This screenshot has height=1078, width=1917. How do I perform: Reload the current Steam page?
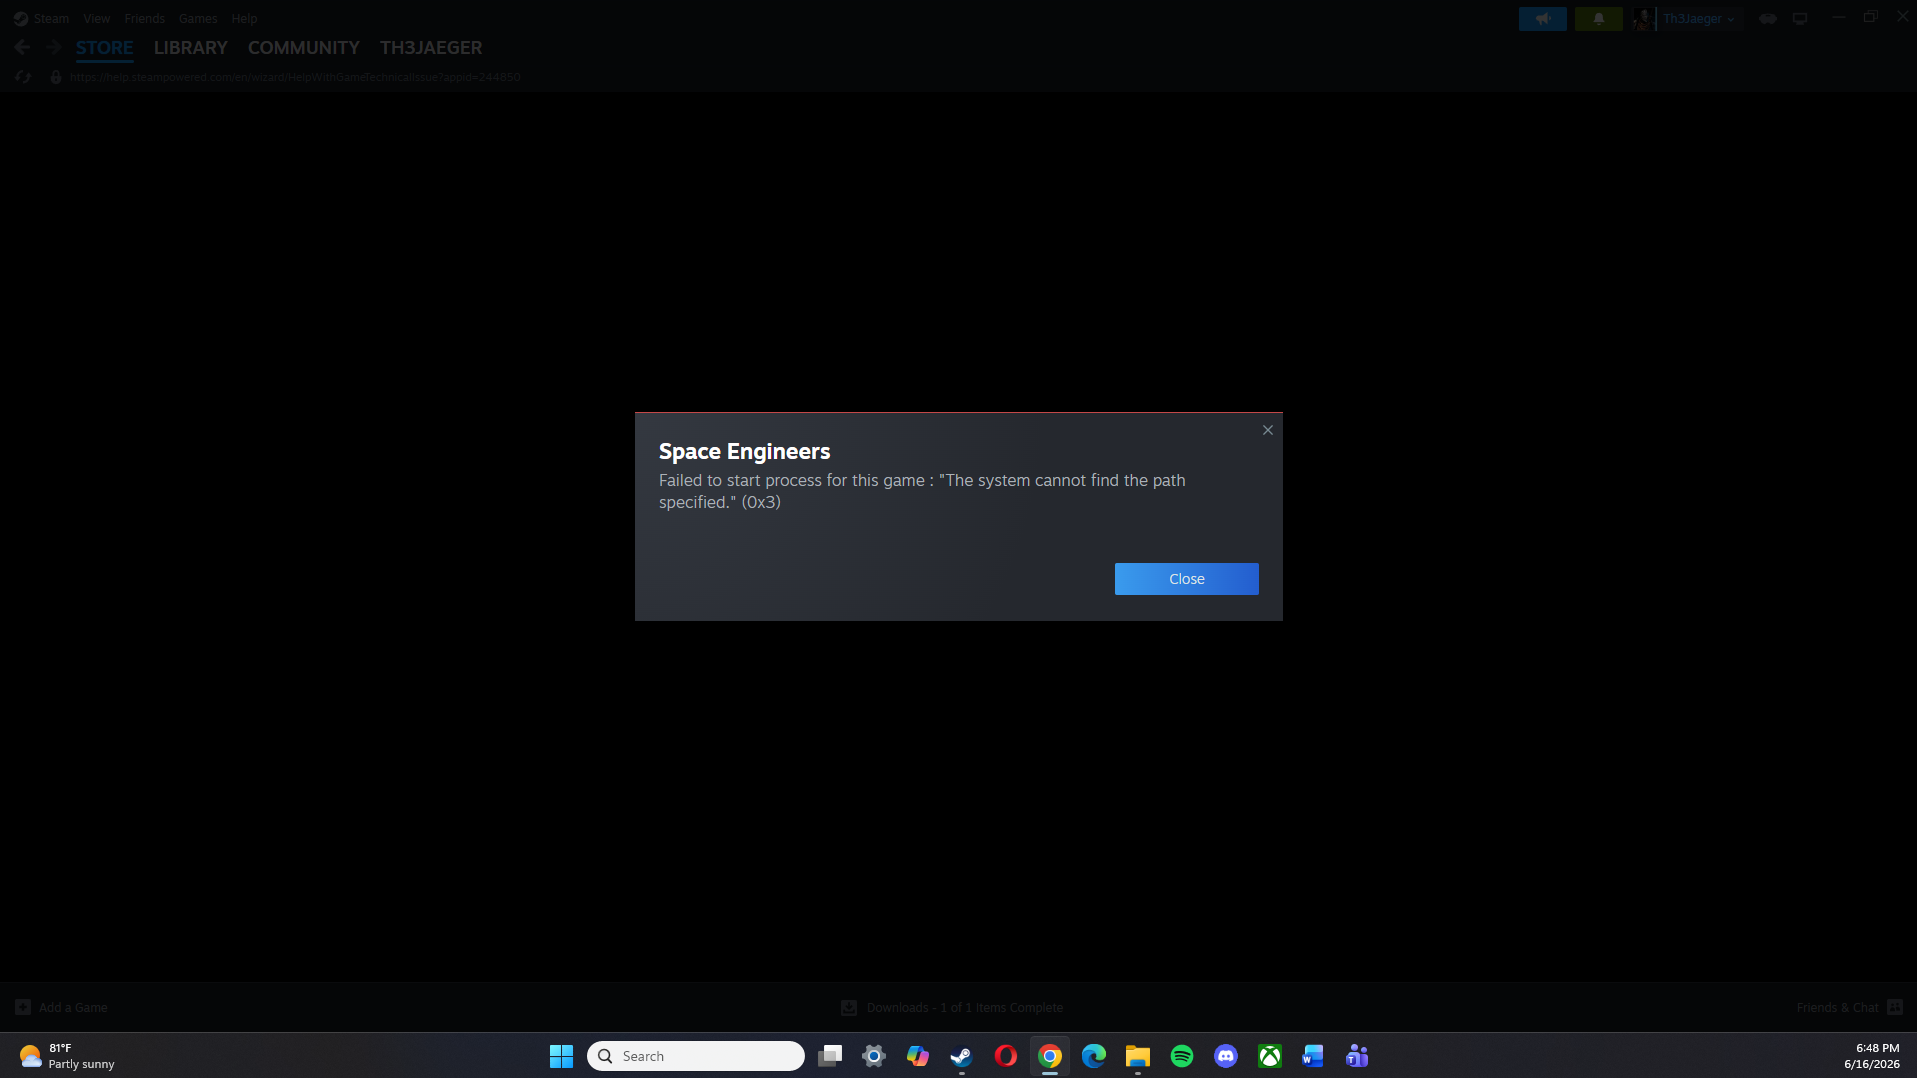pos(23,77)
